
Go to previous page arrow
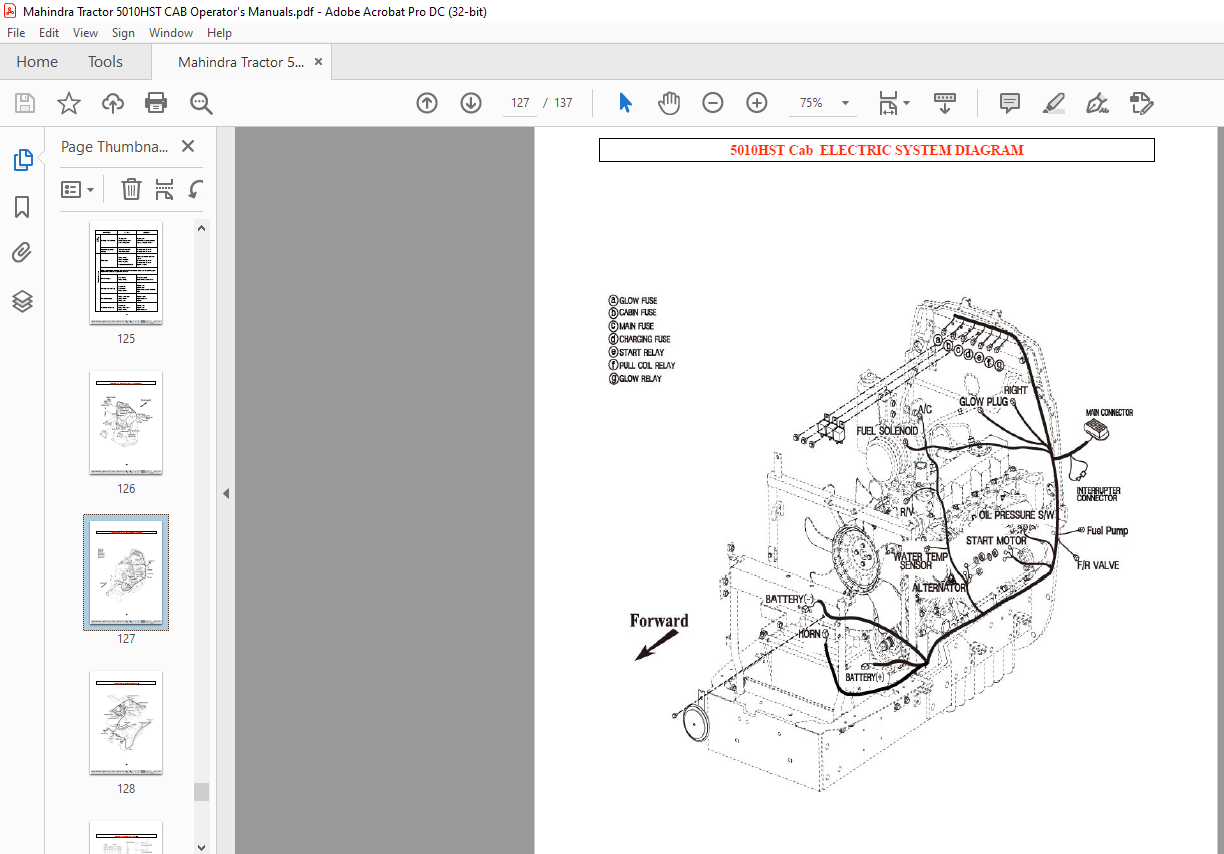(x=427, y=103)
